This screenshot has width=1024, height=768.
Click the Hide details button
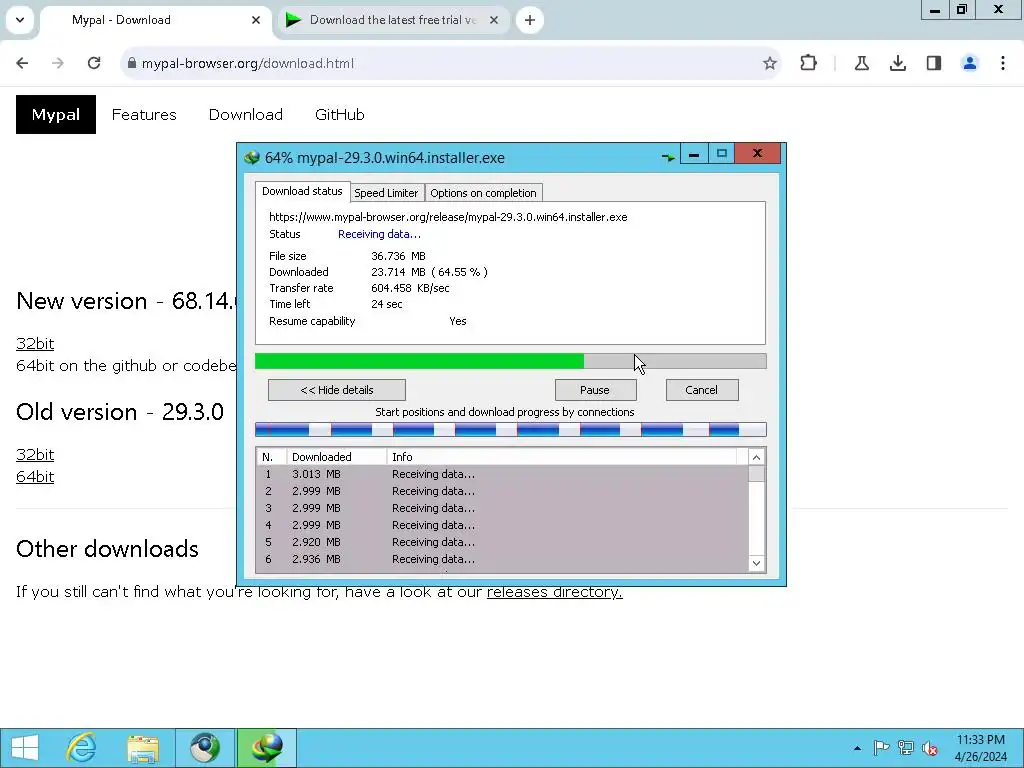pos(337,390)
